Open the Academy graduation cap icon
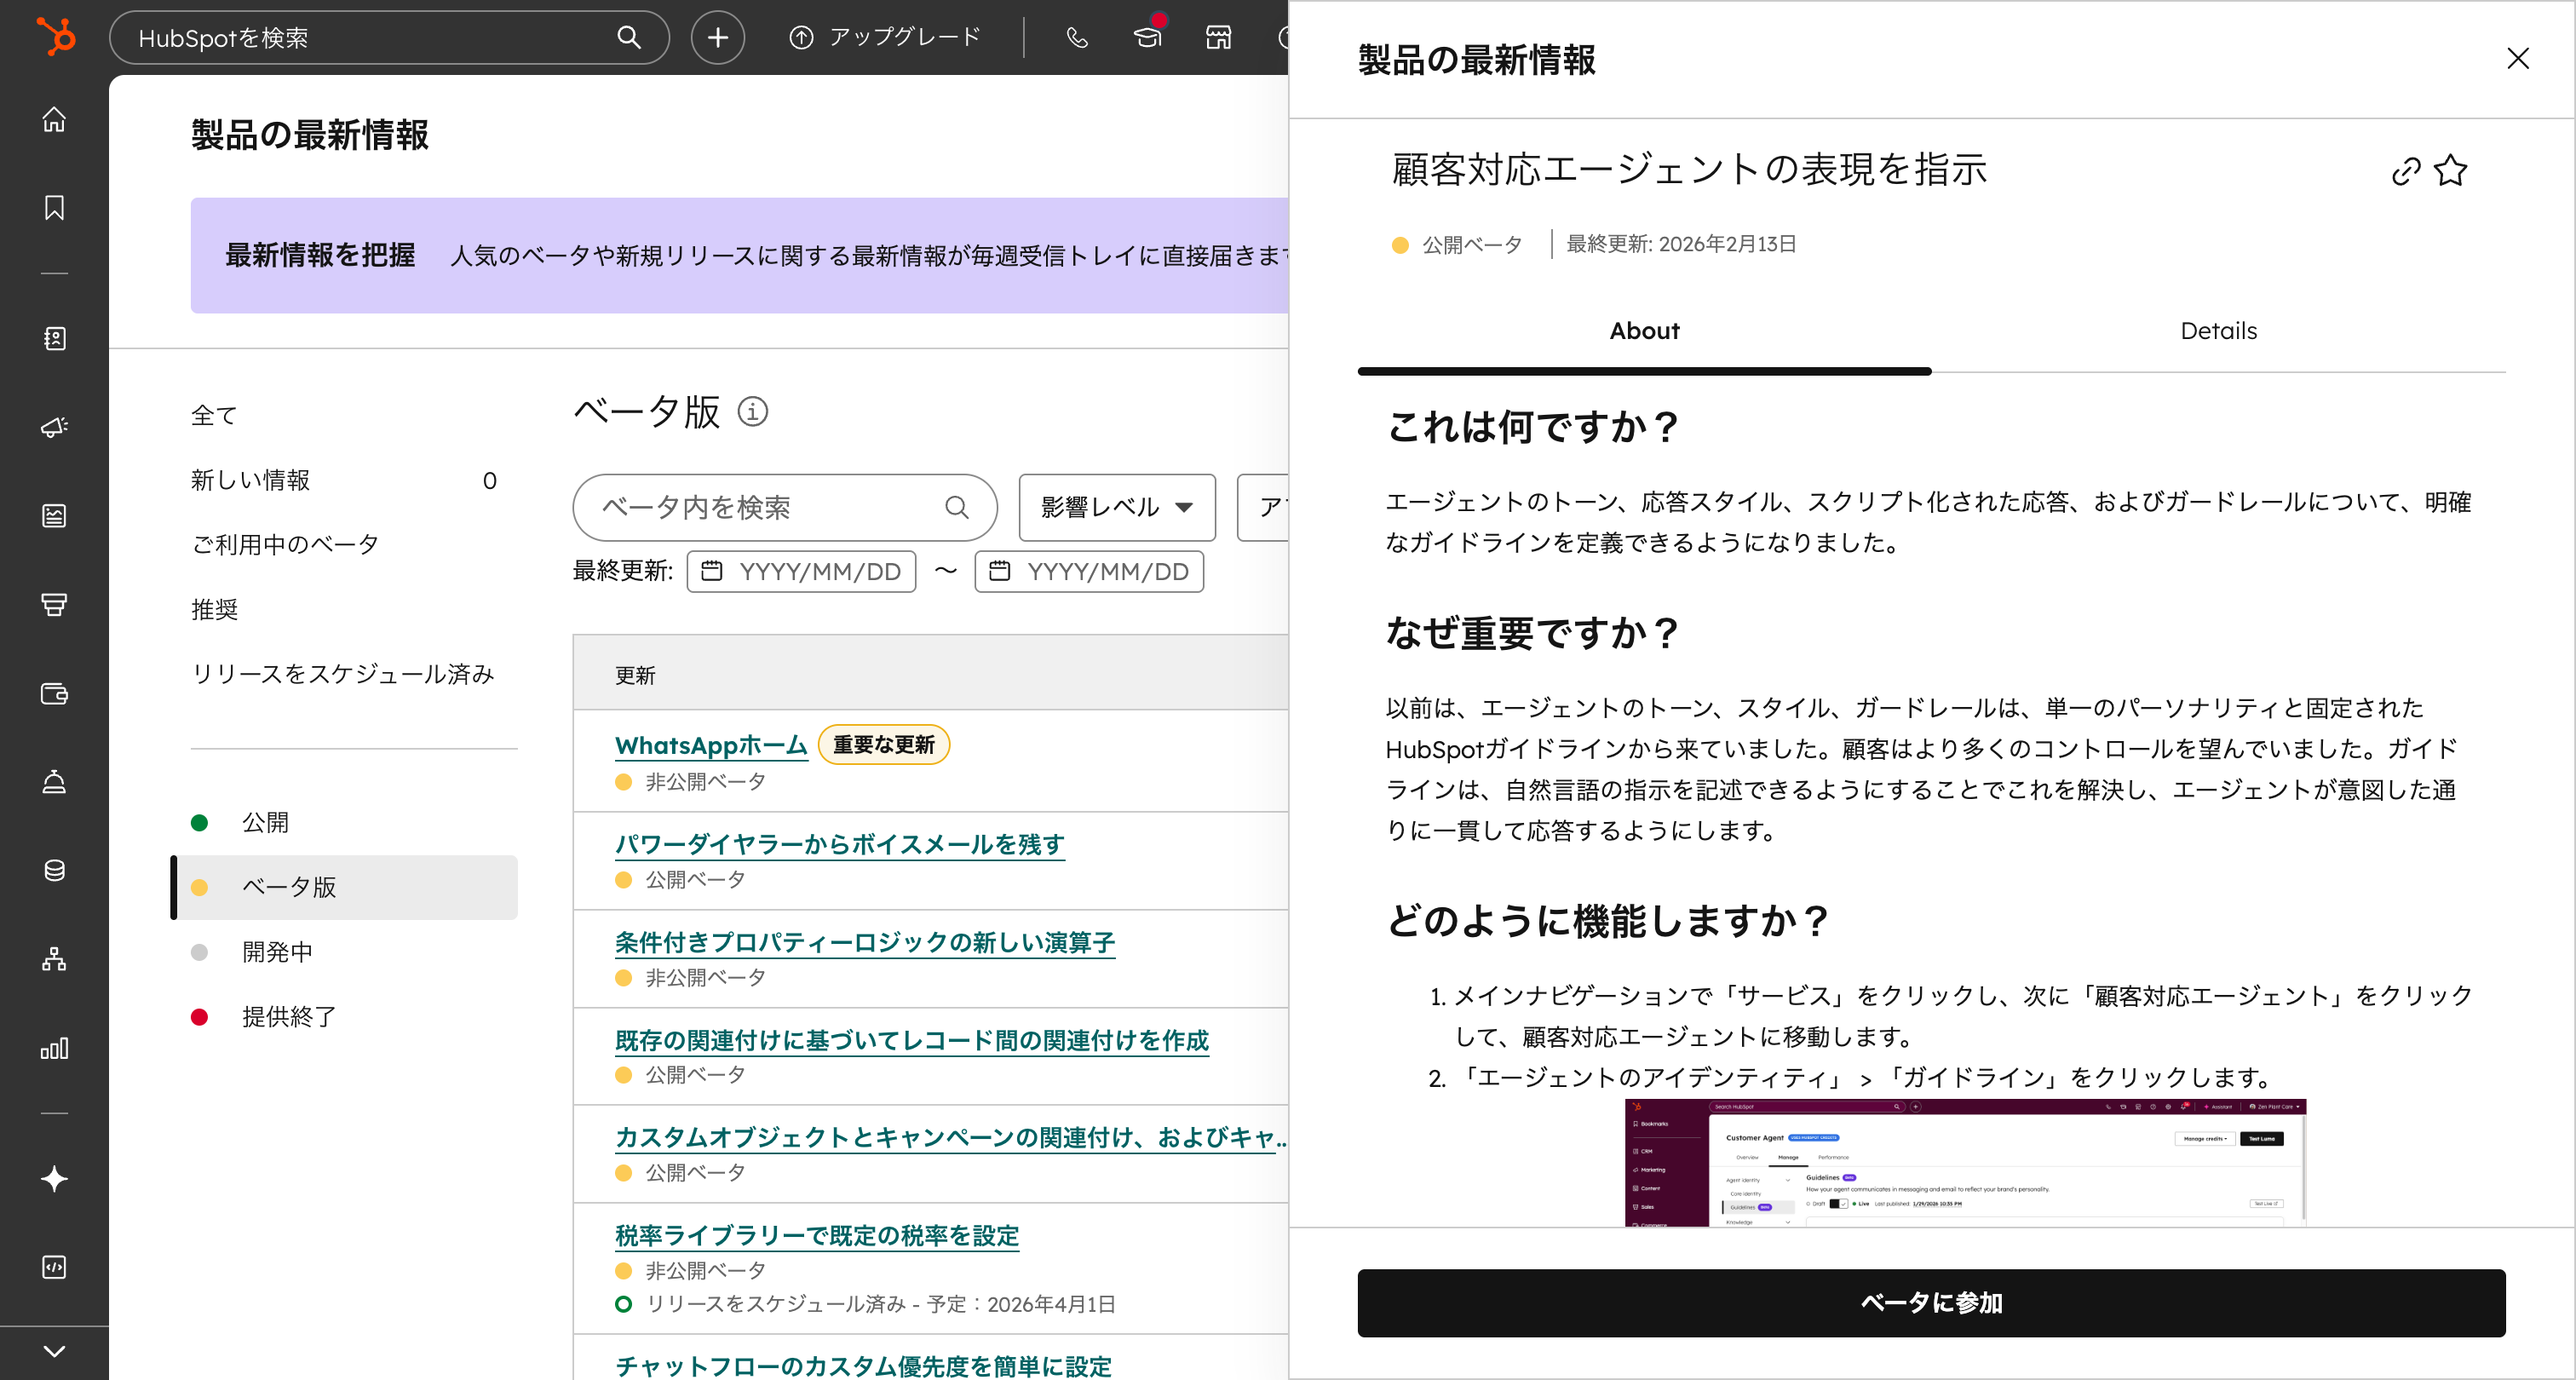 point(1147,37)
